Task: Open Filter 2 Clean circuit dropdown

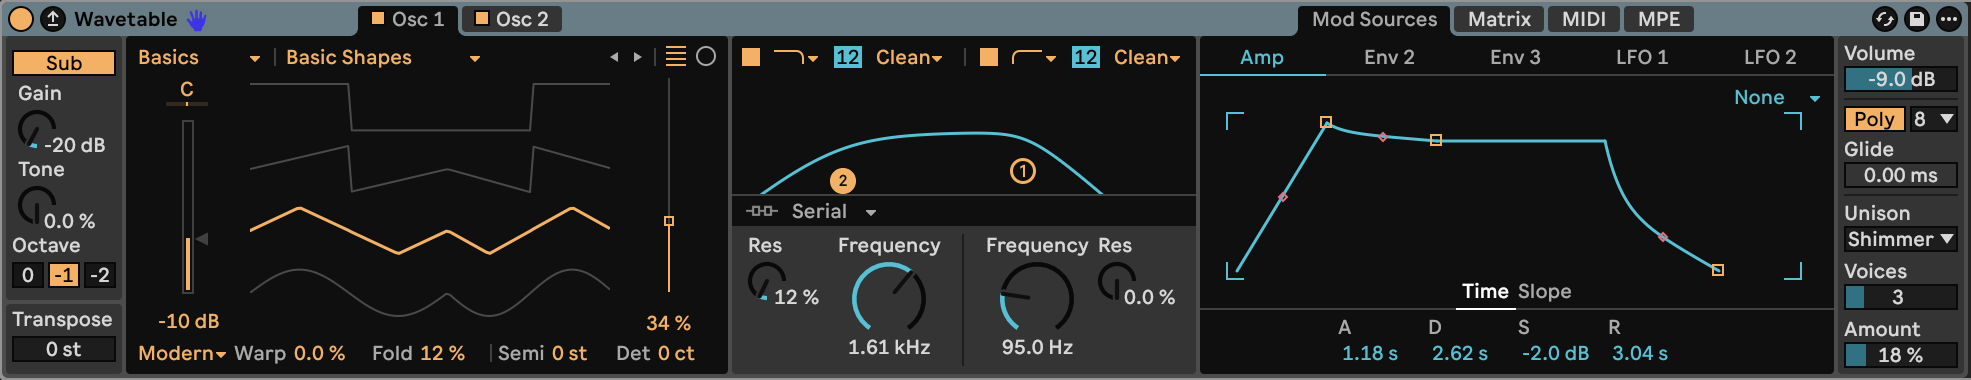Action: pyautogui.click(x=1147, y=58)
